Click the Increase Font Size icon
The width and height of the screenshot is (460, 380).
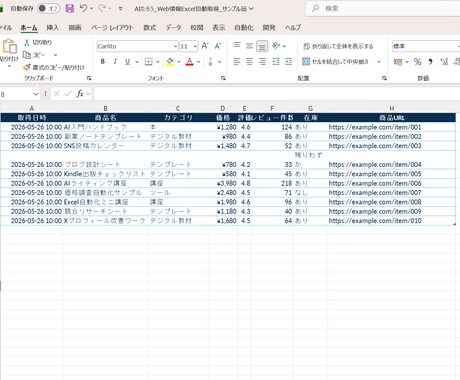pos(205,46)
